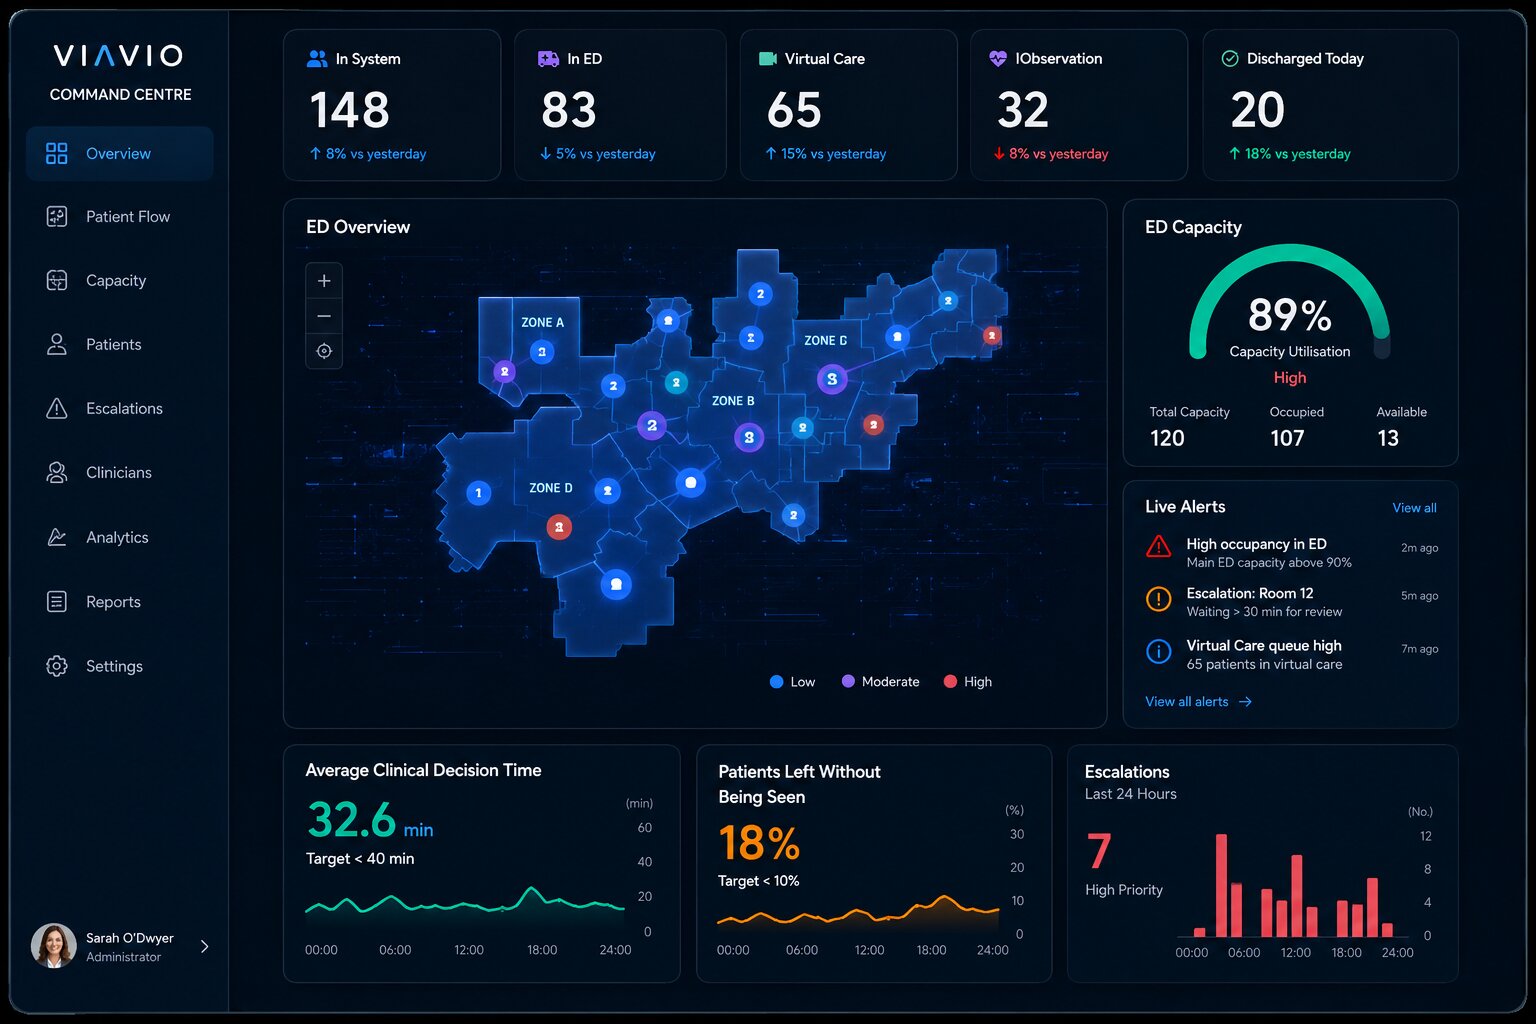This screenshot has height=1024, width=1536.
Task: Click the red triangle High occupancy alert icon
Action: (1158, 546)
